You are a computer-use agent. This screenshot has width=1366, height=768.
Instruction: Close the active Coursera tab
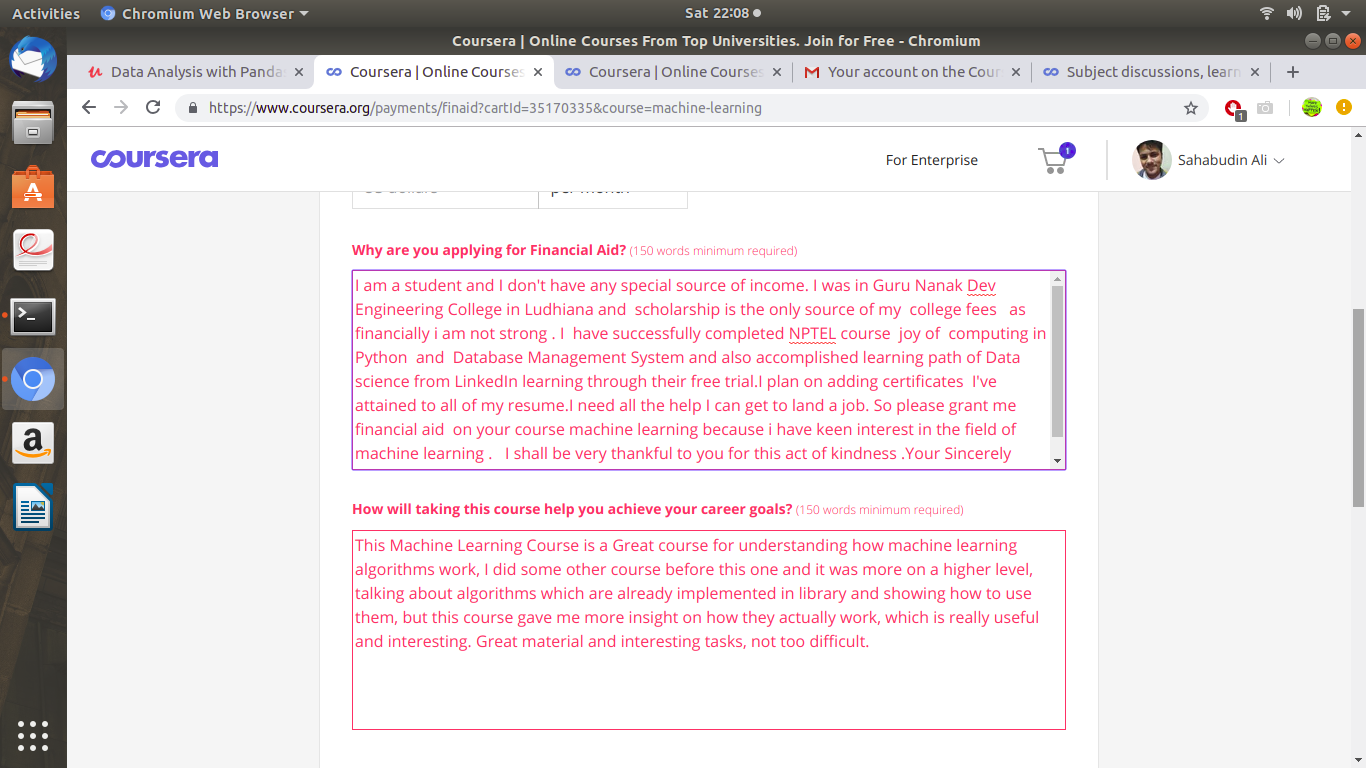[538, 72]
